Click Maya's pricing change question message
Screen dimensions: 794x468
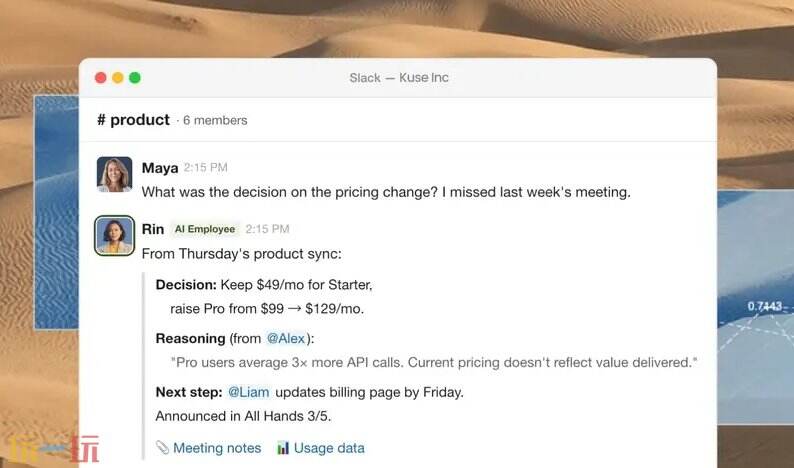coord(386,192)
